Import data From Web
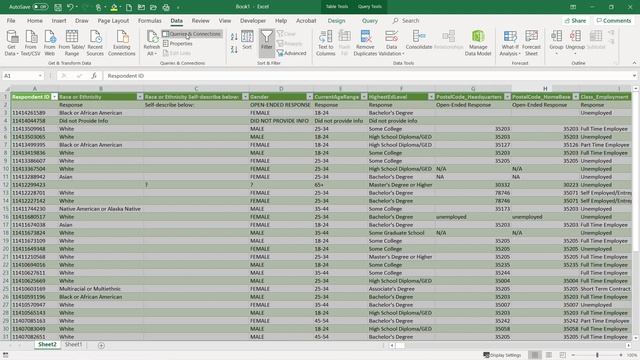 pos(50,43)
